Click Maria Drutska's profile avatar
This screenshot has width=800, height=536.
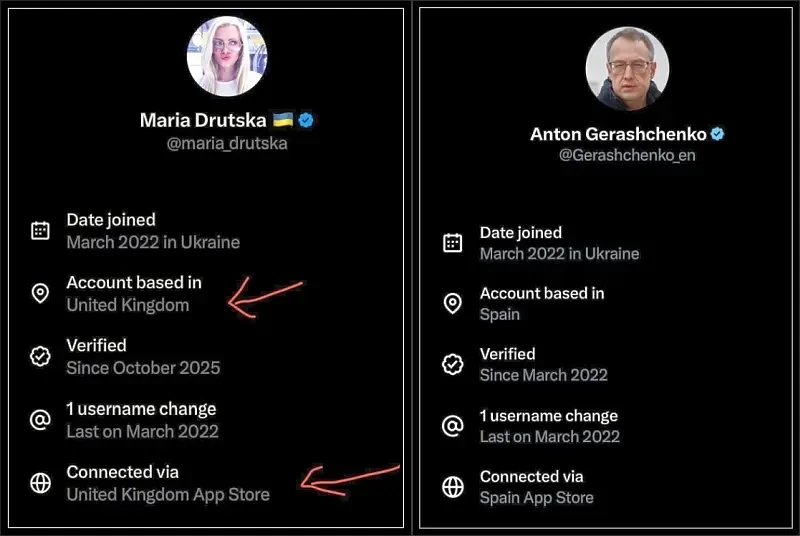(x=227, y=56)
